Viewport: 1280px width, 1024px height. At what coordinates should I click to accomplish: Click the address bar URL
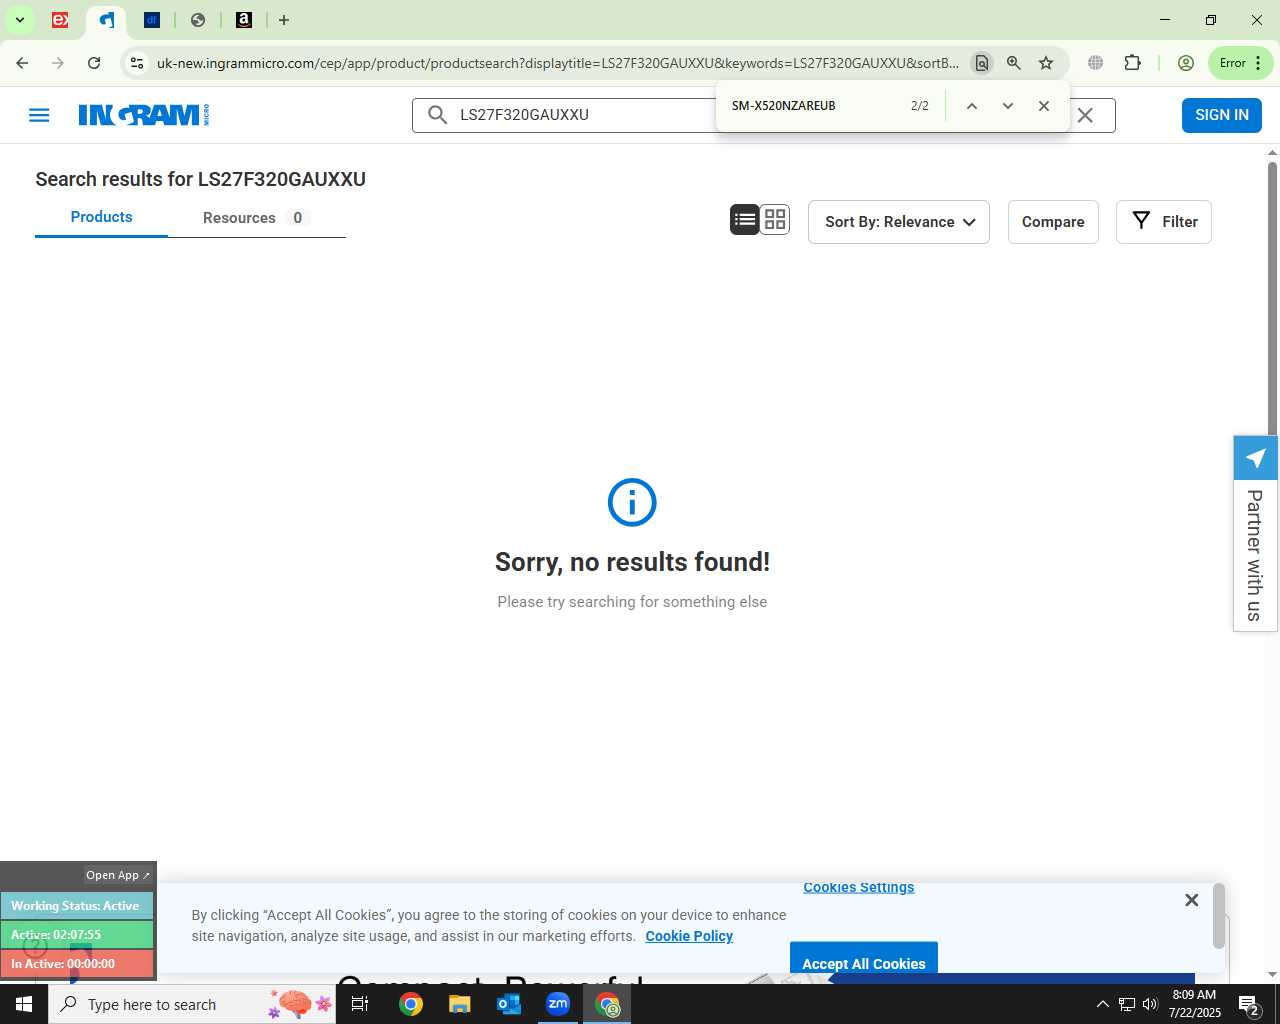point(557,63)
